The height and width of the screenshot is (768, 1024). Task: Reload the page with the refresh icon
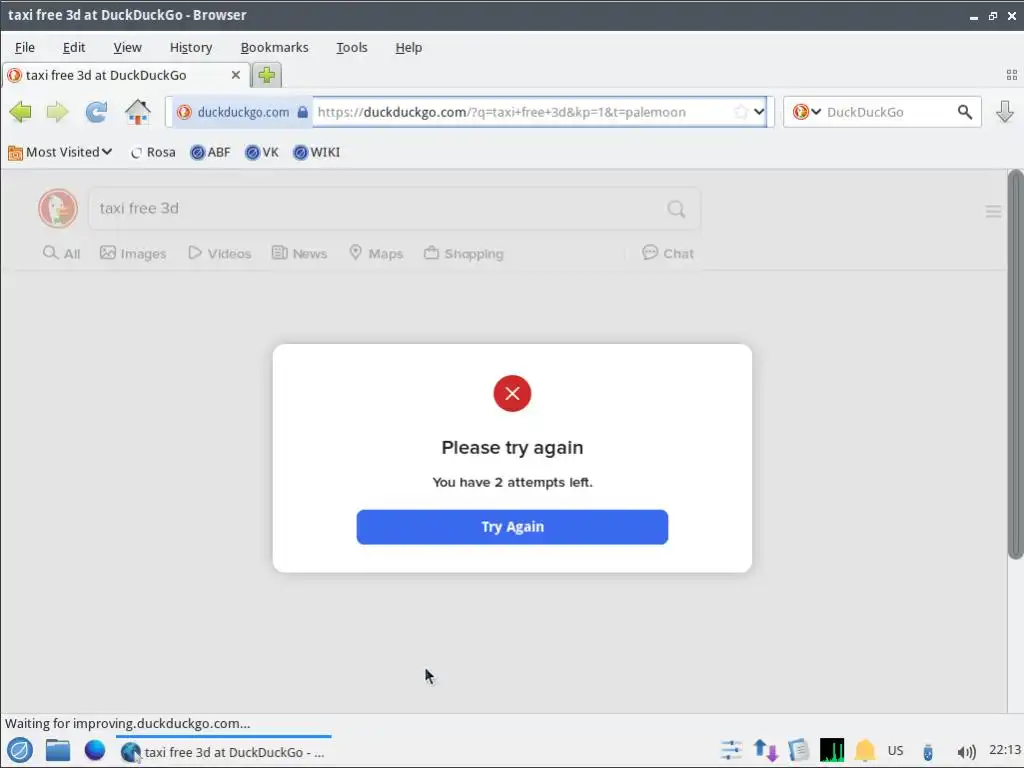[x=96, y=112]
